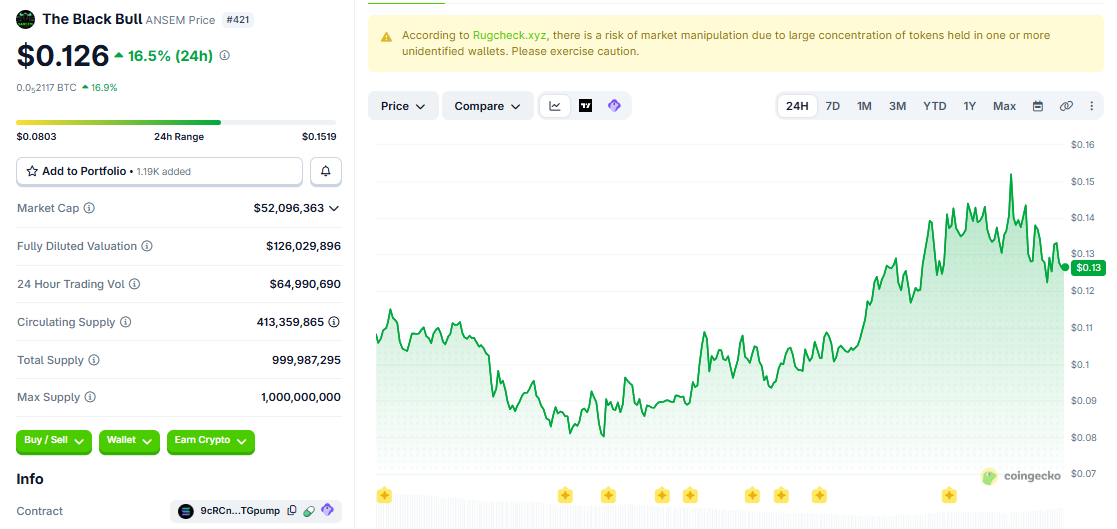Copy the contract address icon
This screenshot has width=1117, height=529.
point(292,510)
